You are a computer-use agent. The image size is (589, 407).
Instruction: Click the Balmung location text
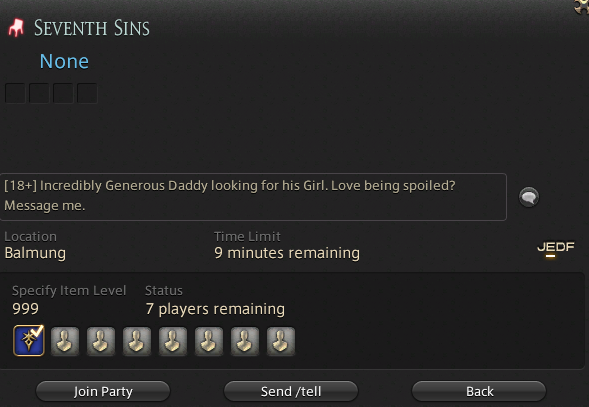(x=35, y=253)
